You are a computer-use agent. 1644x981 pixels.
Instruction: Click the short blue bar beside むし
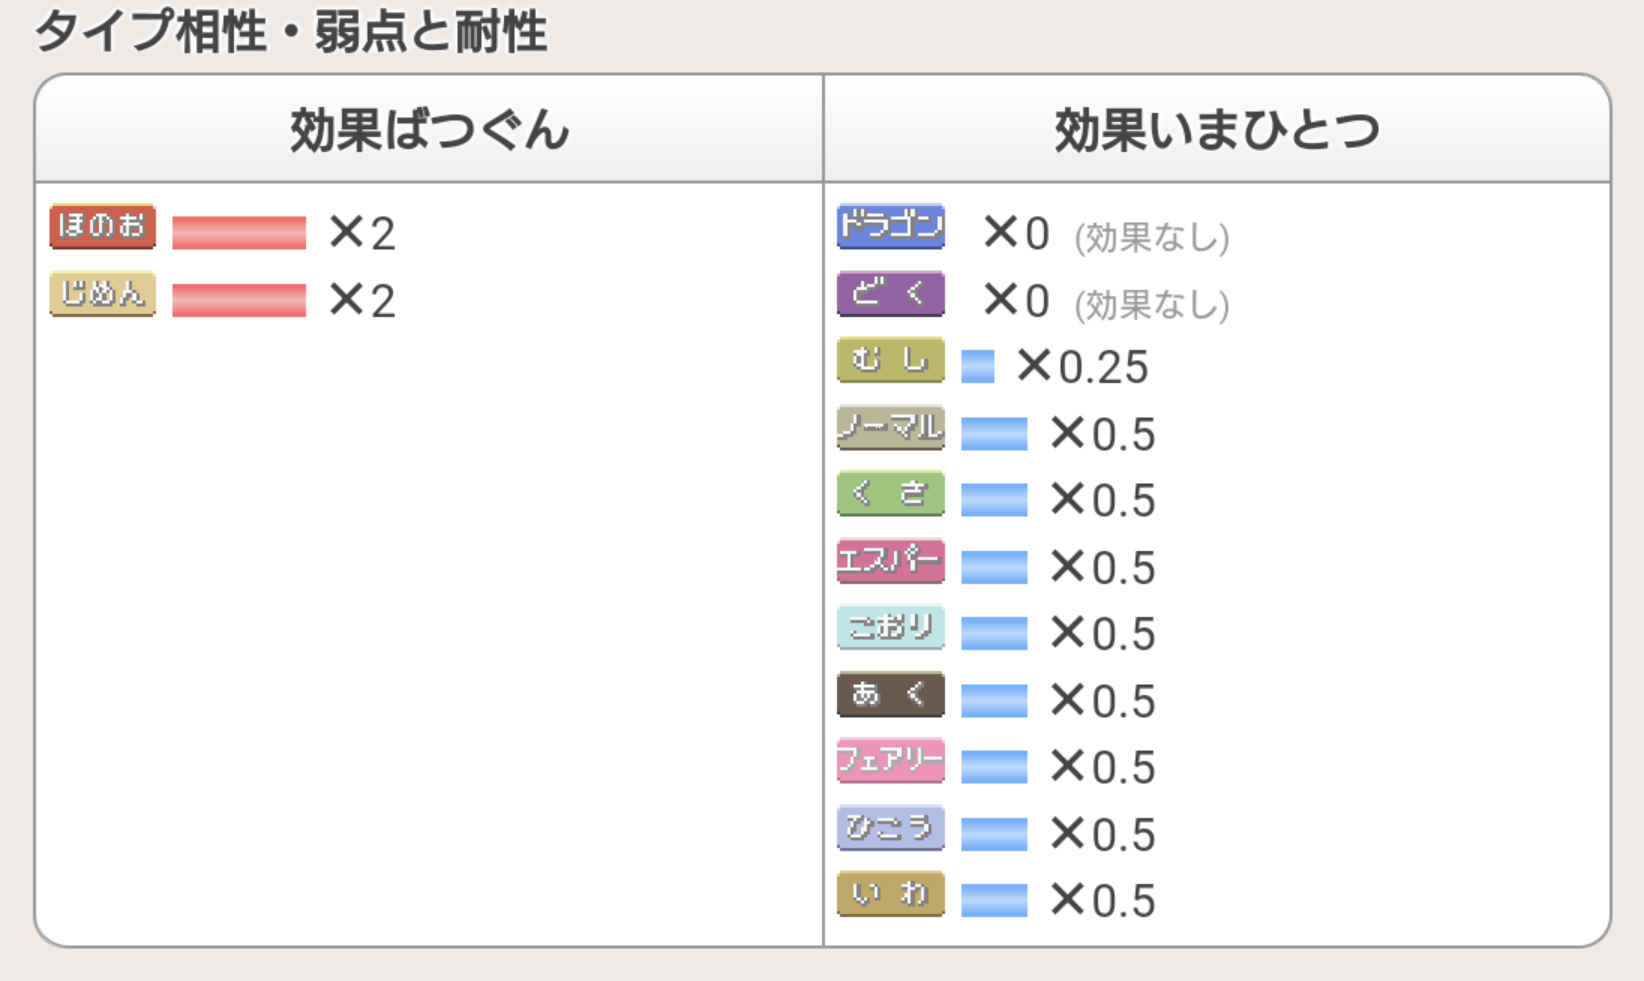(x=978, y=367)
